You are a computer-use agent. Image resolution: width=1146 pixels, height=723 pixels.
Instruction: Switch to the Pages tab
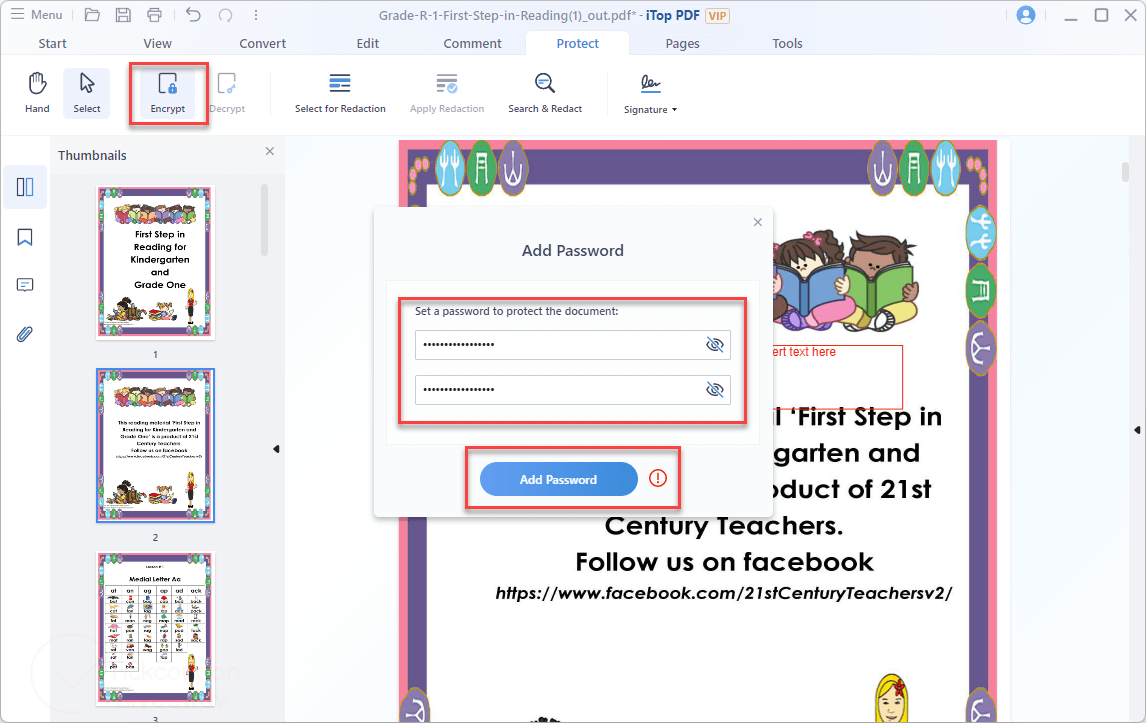(x=683, y=43)
